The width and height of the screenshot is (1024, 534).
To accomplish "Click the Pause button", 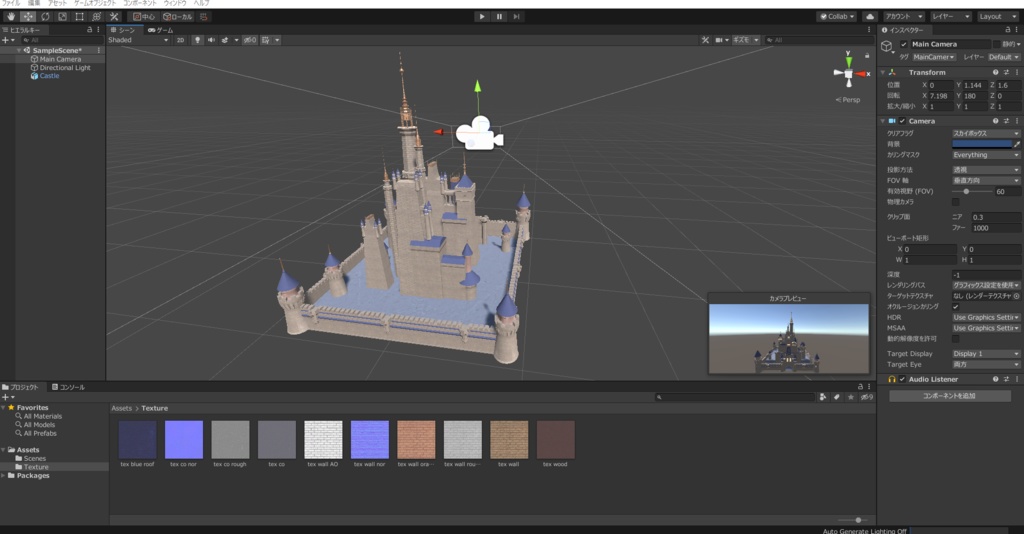I will 499,16.
